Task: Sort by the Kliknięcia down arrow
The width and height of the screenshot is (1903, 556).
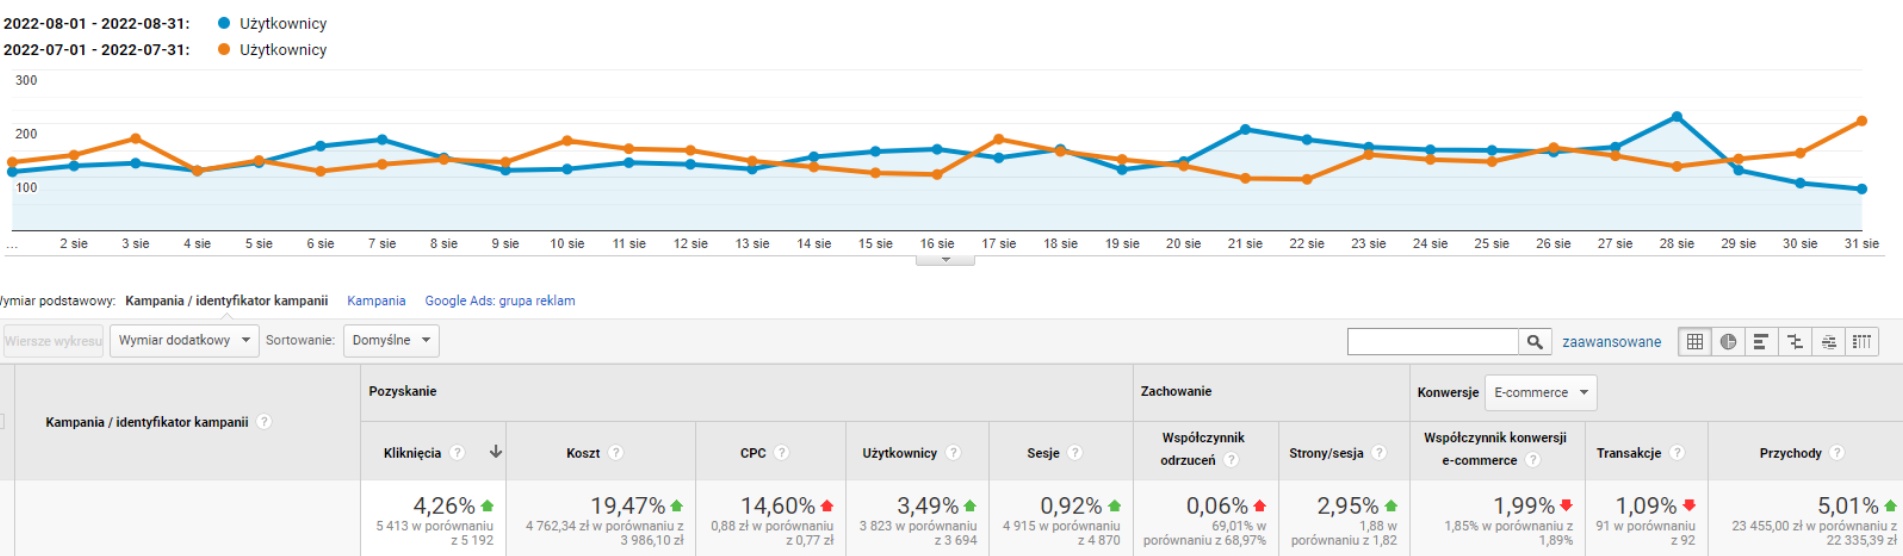Action: (495, 452)
